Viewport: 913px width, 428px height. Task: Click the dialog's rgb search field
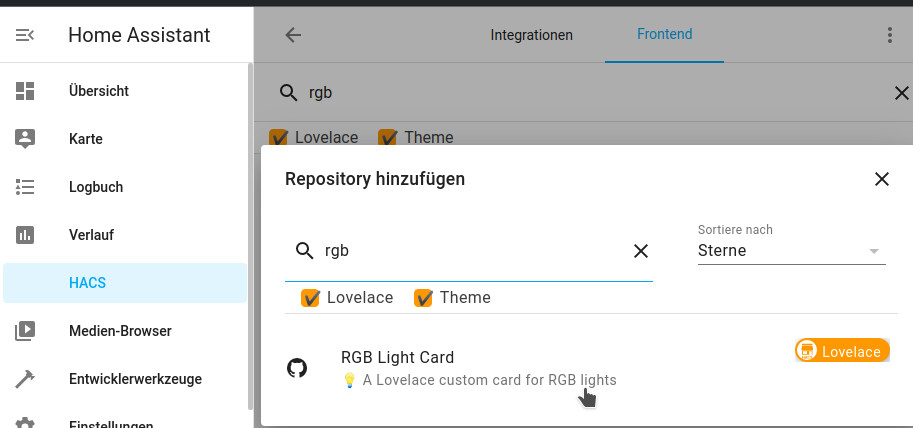[x=469, y=251]
